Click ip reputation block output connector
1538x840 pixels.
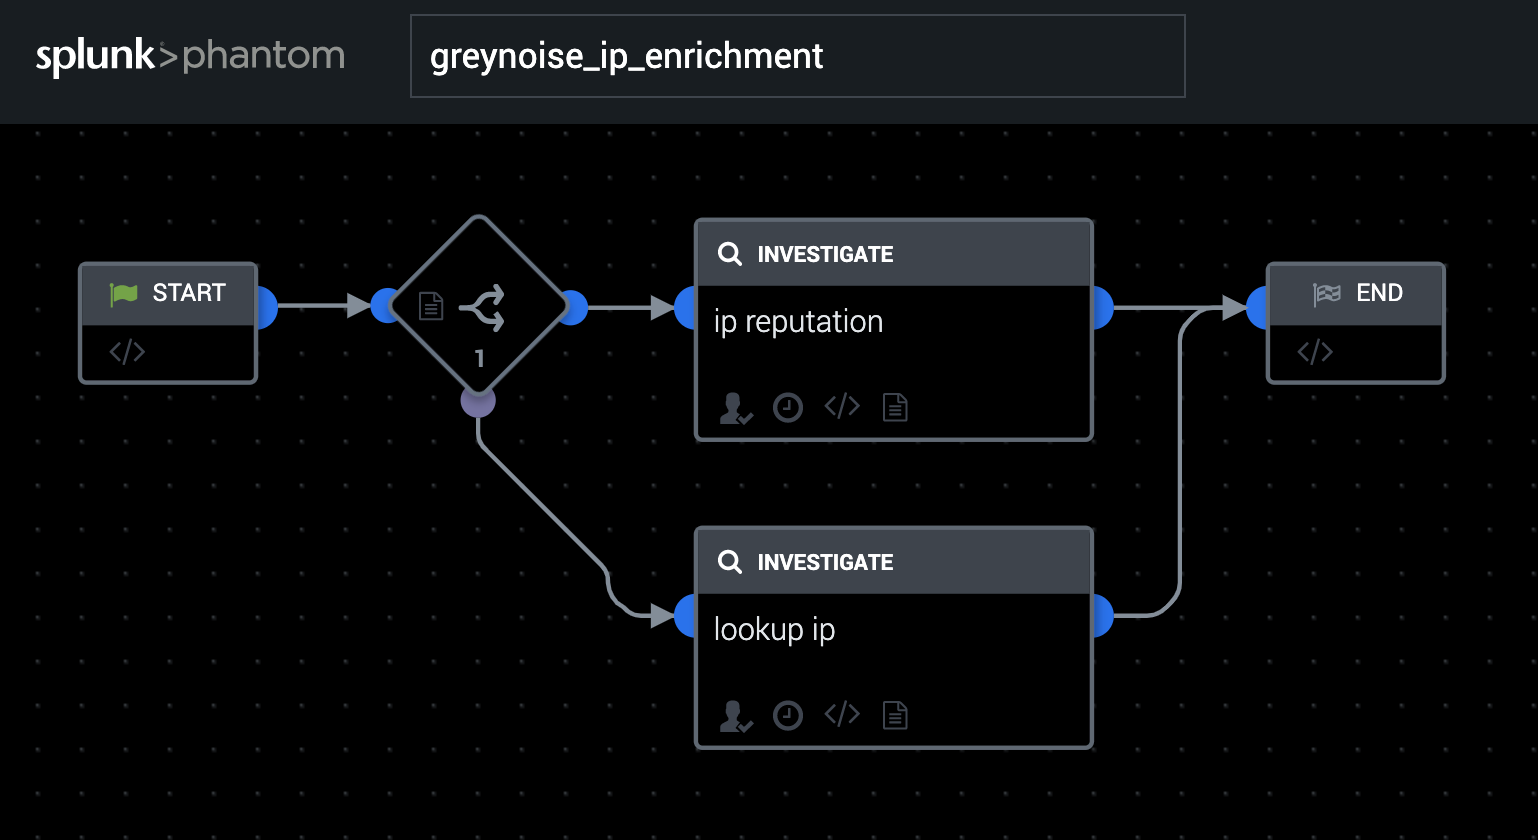(x=1102, y=307)
